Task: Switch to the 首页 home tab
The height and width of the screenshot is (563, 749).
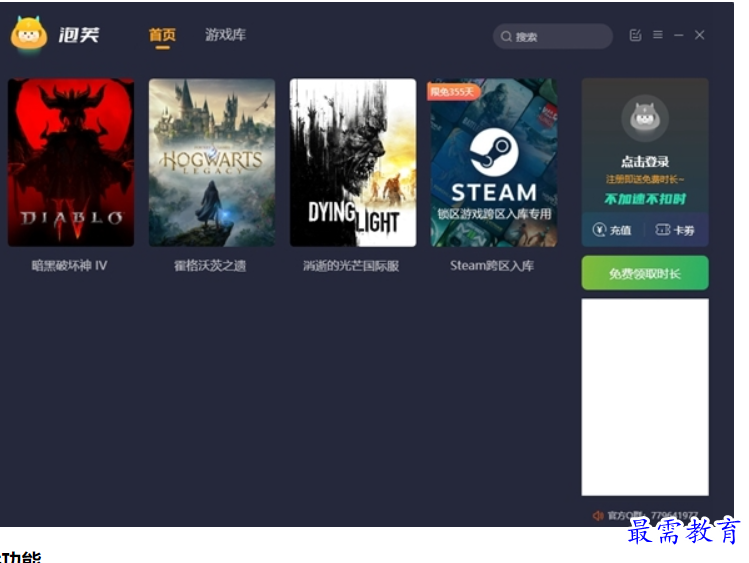Action: pyautogui.click(x=162, y=35)
